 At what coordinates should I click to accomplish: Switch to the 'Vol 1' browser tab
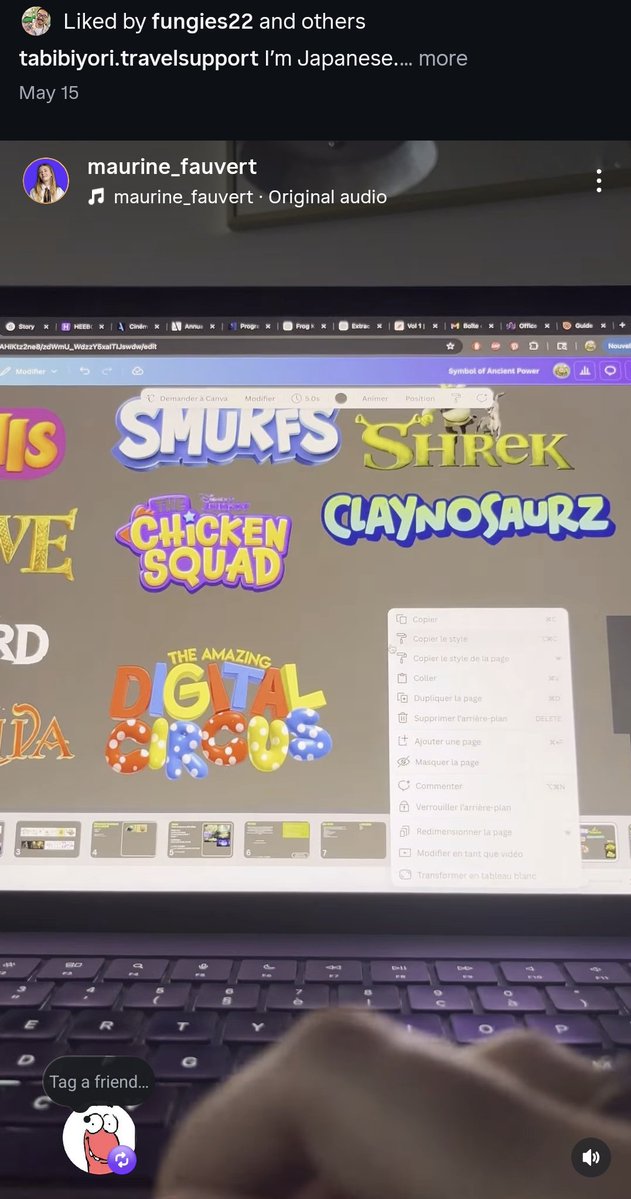[x=416, y=326]
